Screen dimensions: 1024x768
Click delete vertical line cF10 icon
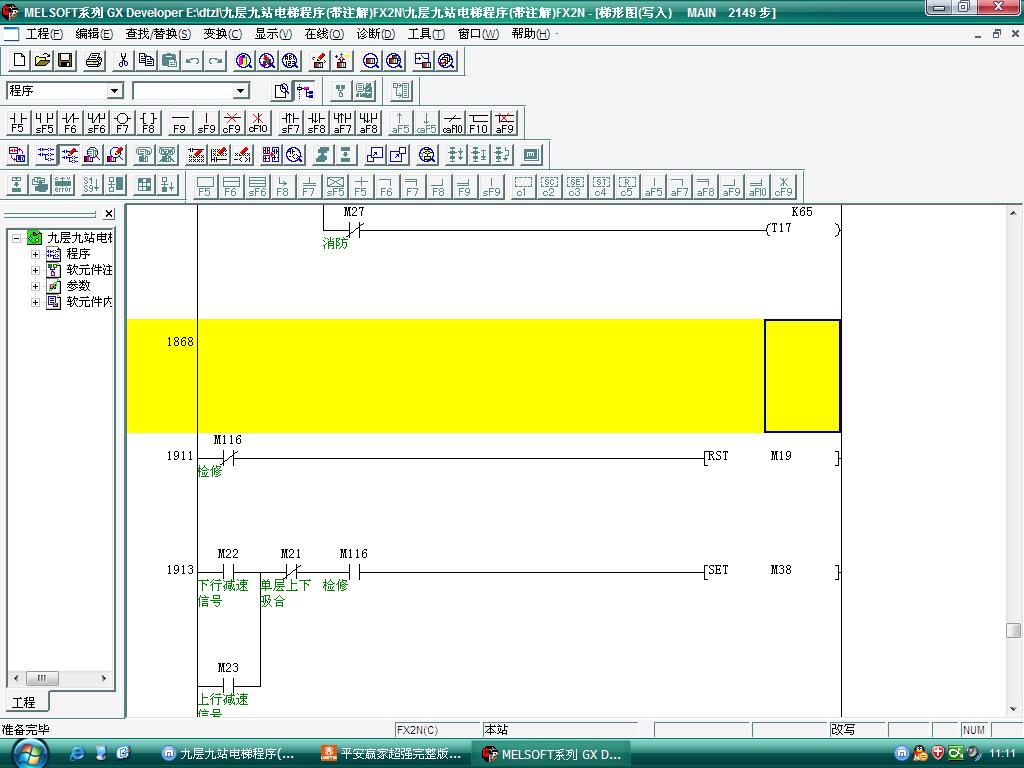258,123
